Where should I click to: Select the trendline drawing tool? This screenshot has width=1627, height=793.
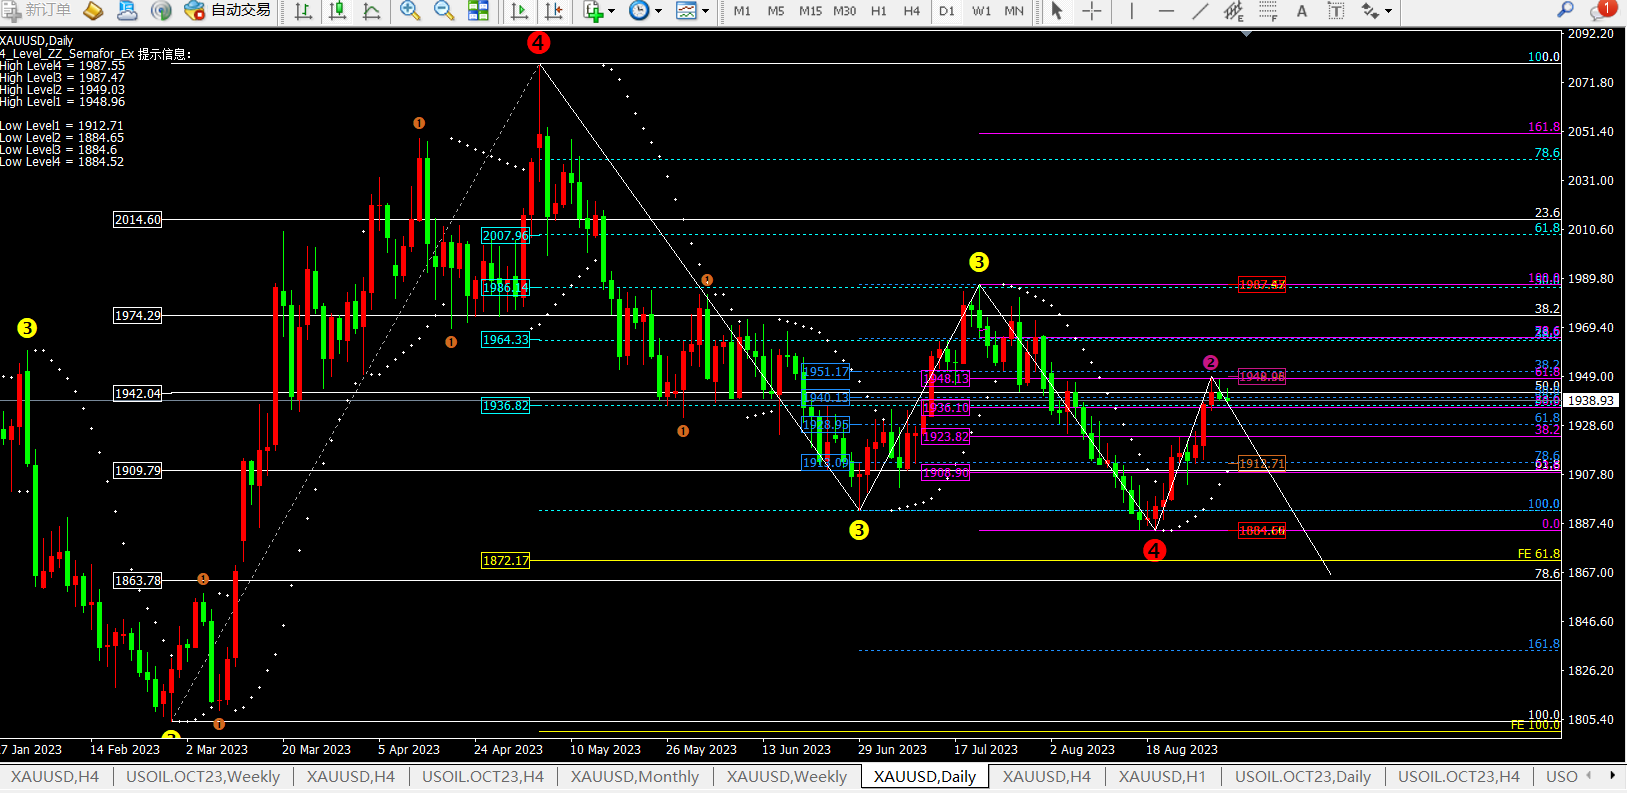1200,11
